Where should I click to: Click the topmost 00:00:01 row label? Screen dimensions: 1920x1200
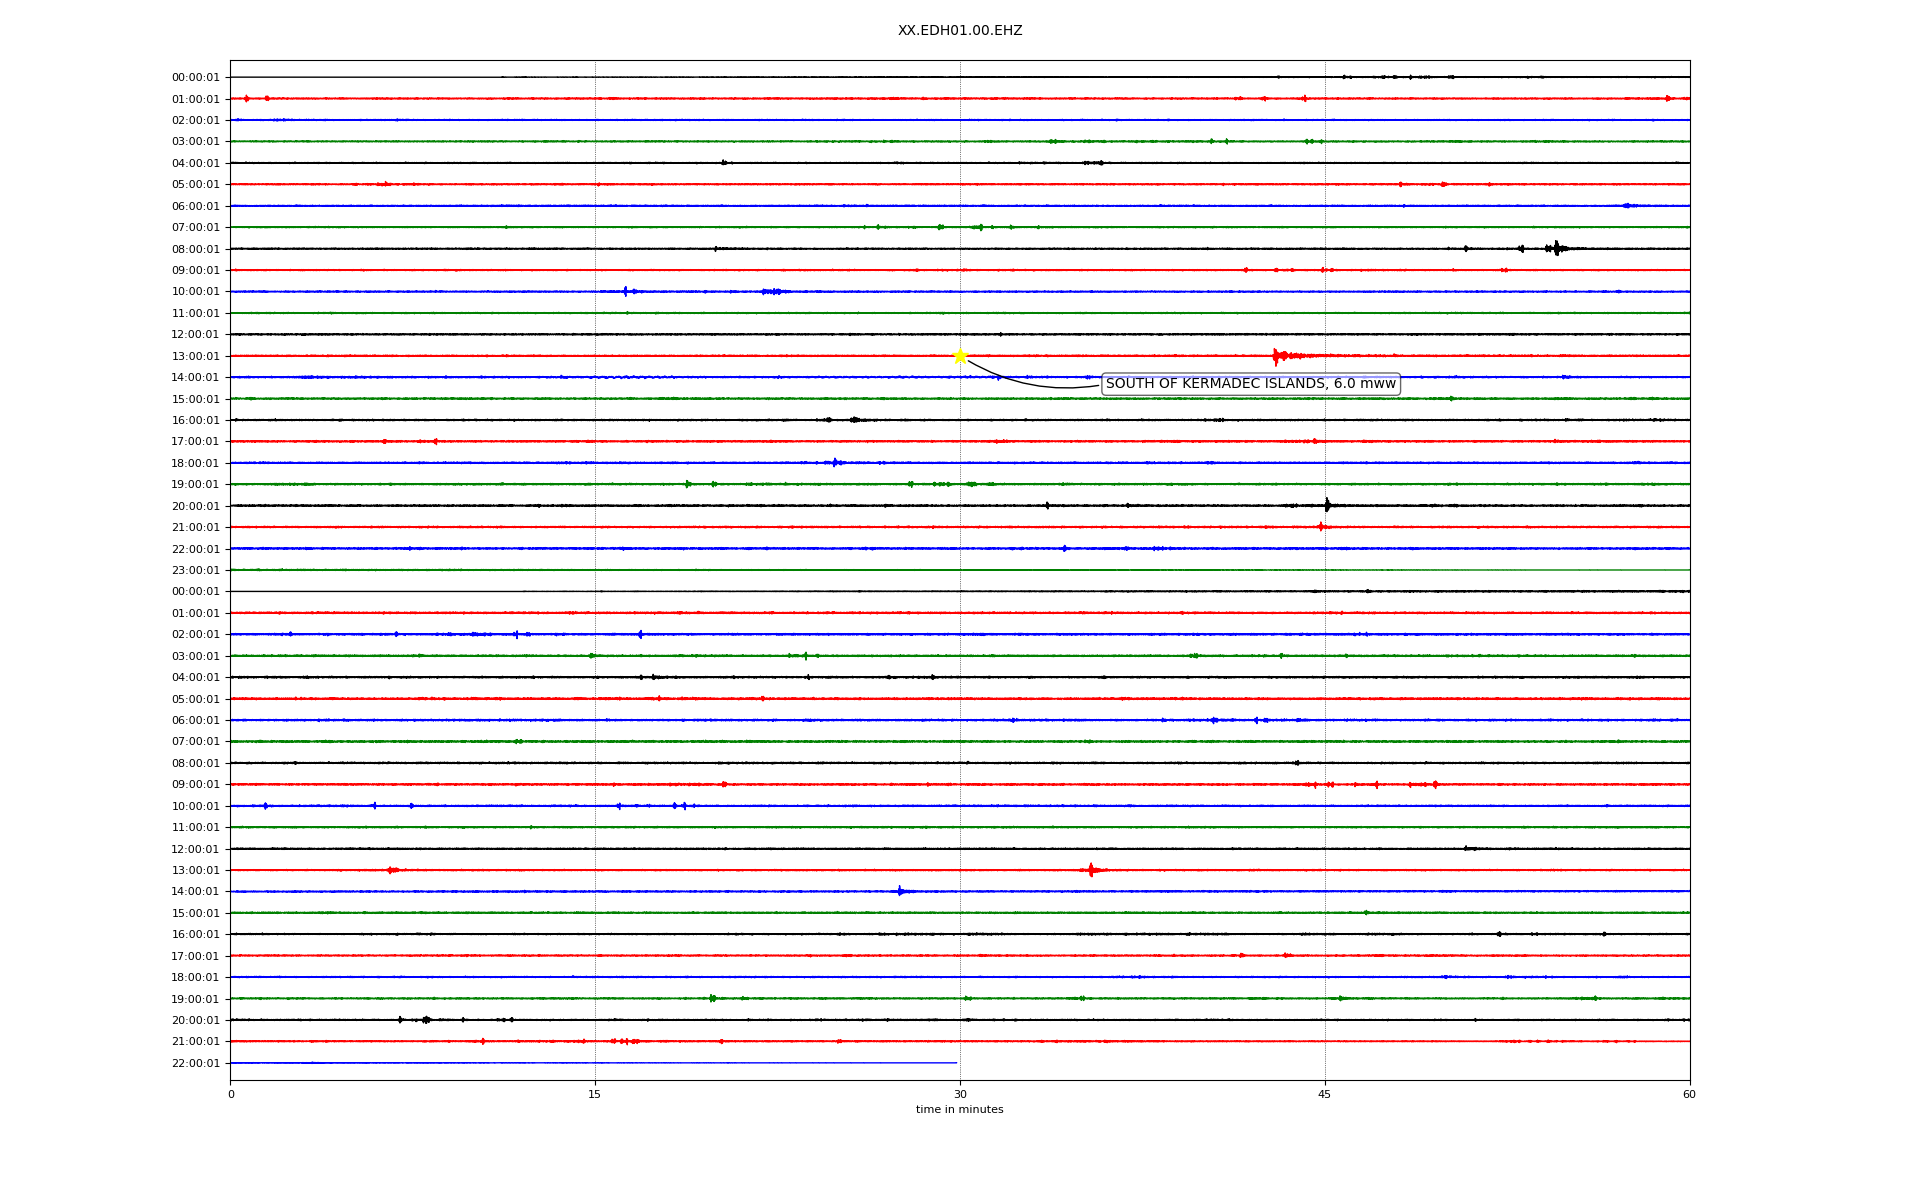(x=195, y=77)
